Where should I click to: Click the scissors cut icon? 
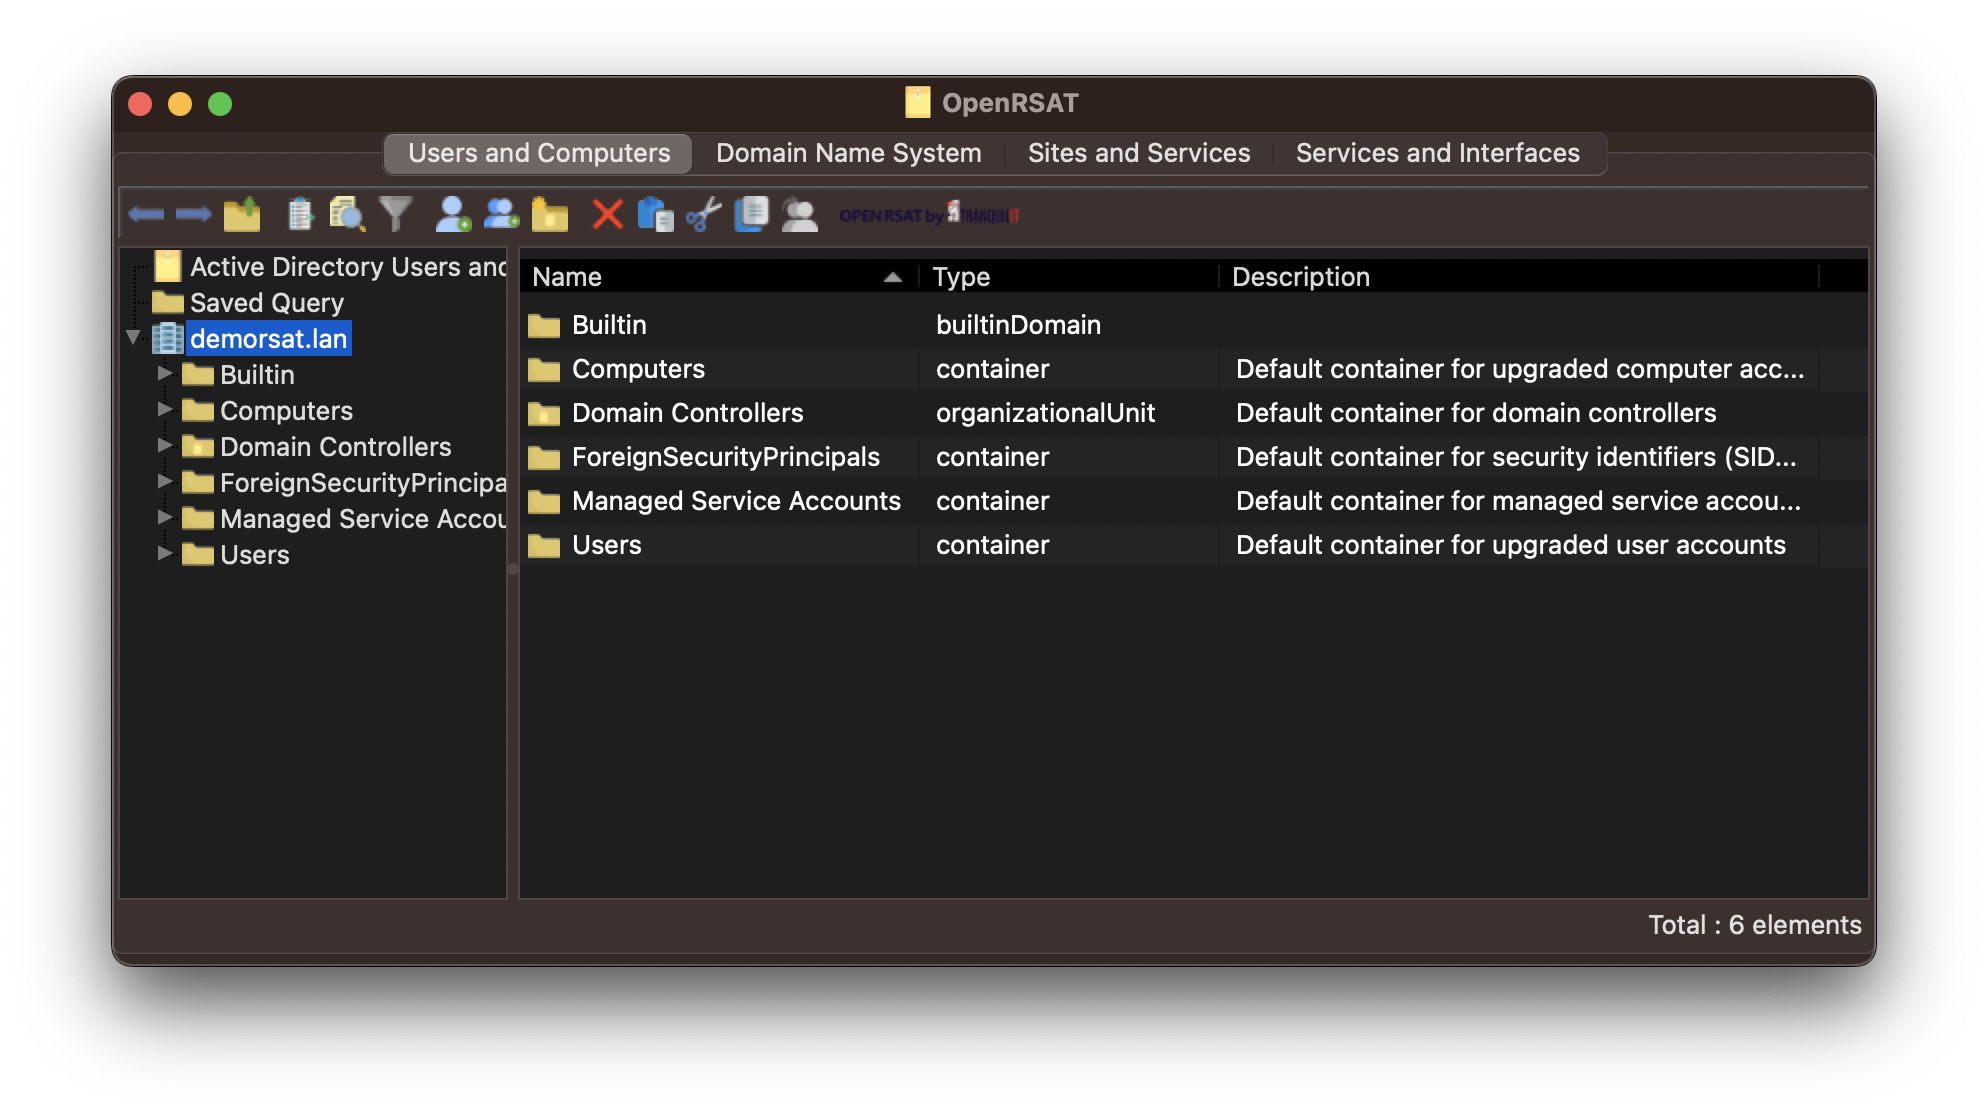[704, 214]
